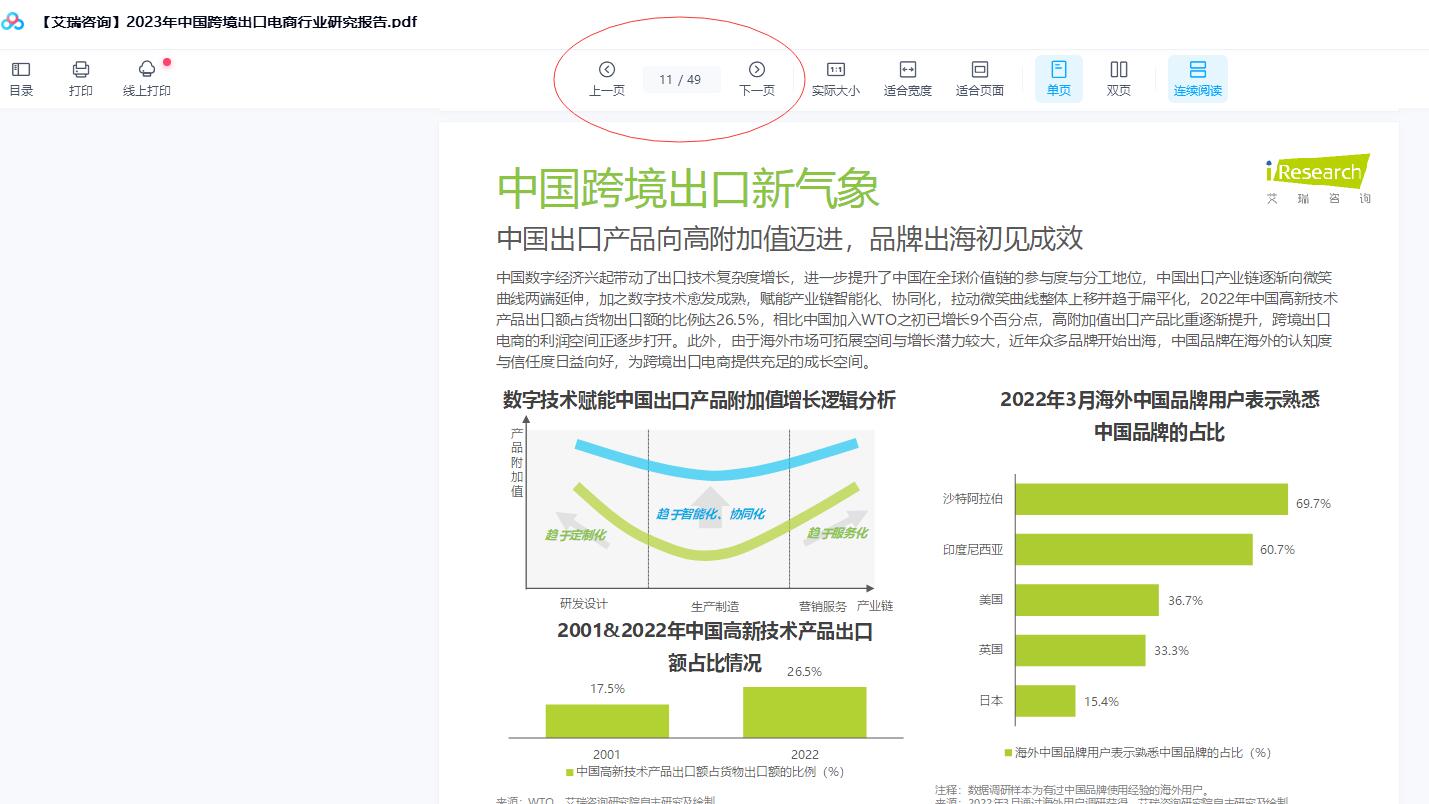Click the PDF file name title
This screenshot has width=1429, height=804.
228,21
